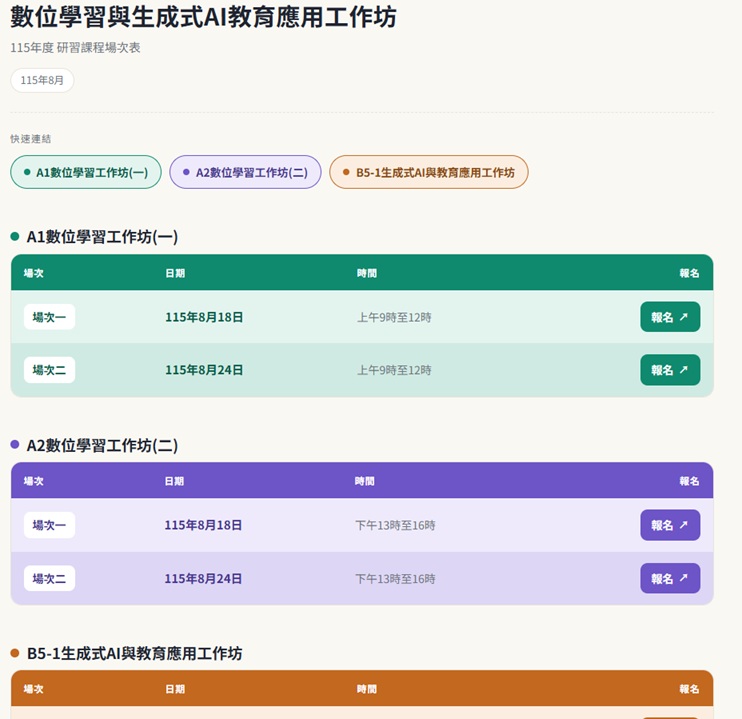Click the 場次一 badge in A1 table
Image resolution: width=742 pixels, height=719 pixels.
coord(49,317)
